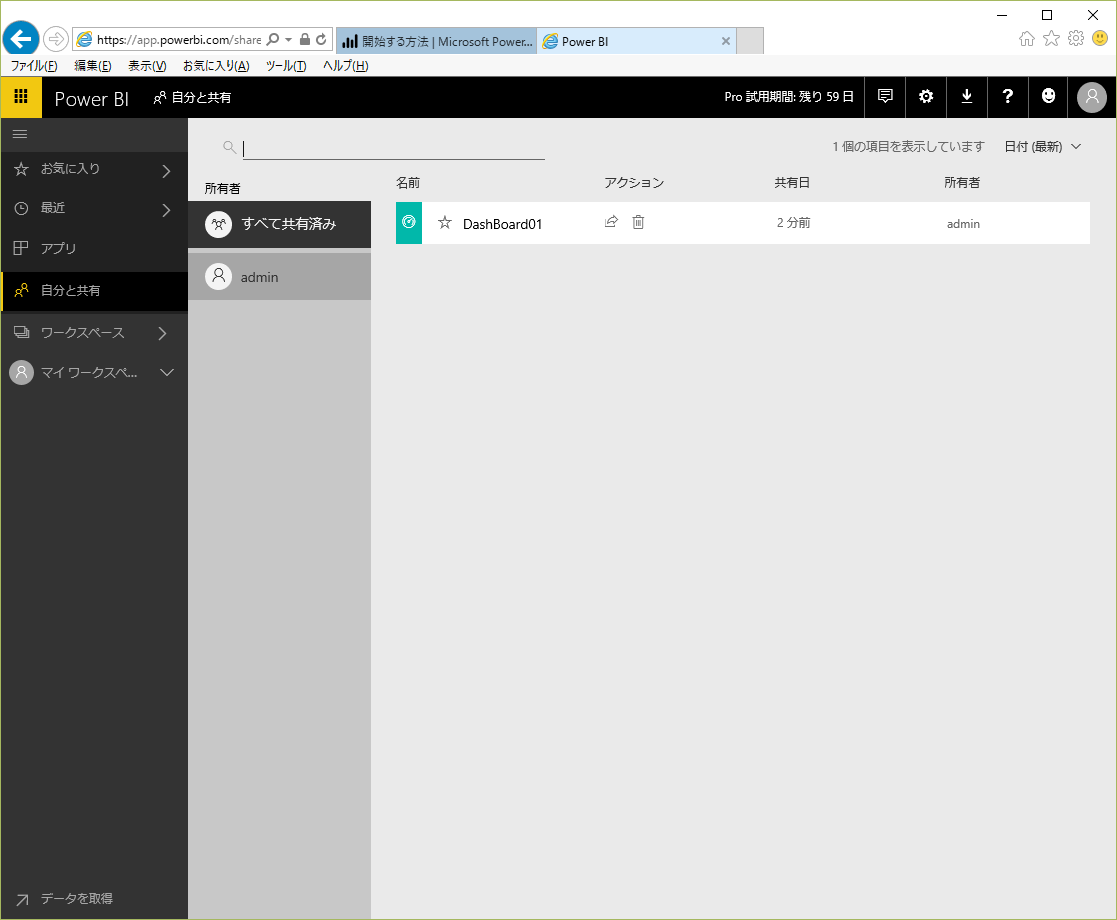Click the 名前 column header
Screen dimensions: 1117x920
407,182
